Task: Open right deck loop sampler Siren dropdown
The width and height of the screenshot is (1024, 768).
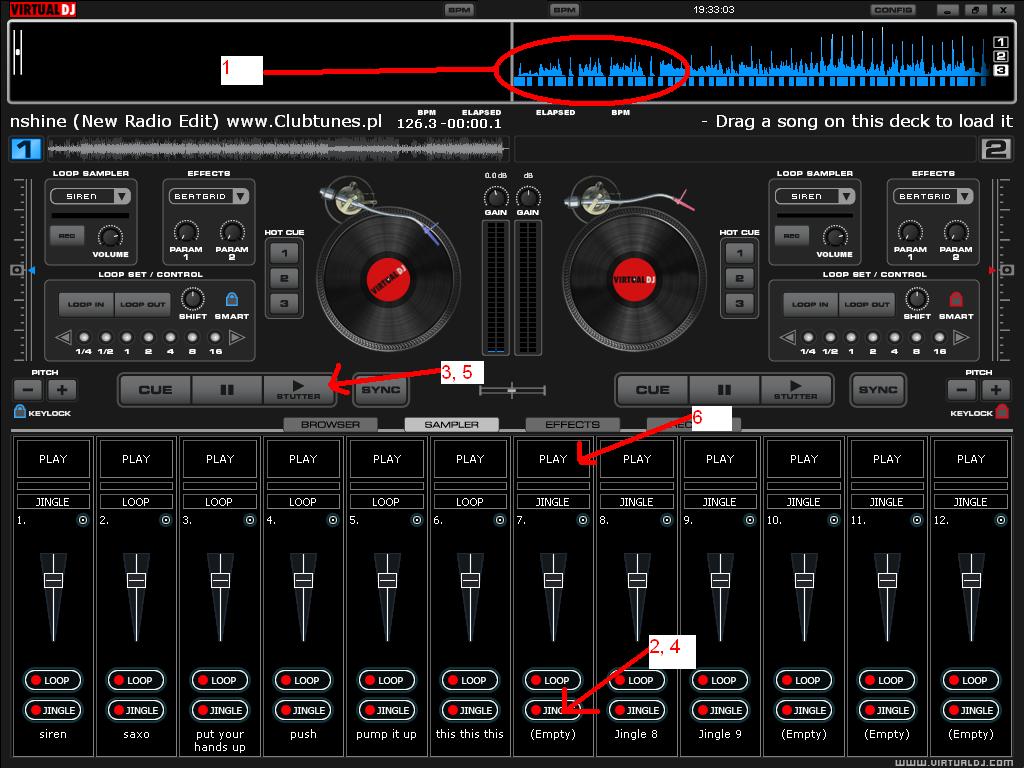Action: click(815, 196)
